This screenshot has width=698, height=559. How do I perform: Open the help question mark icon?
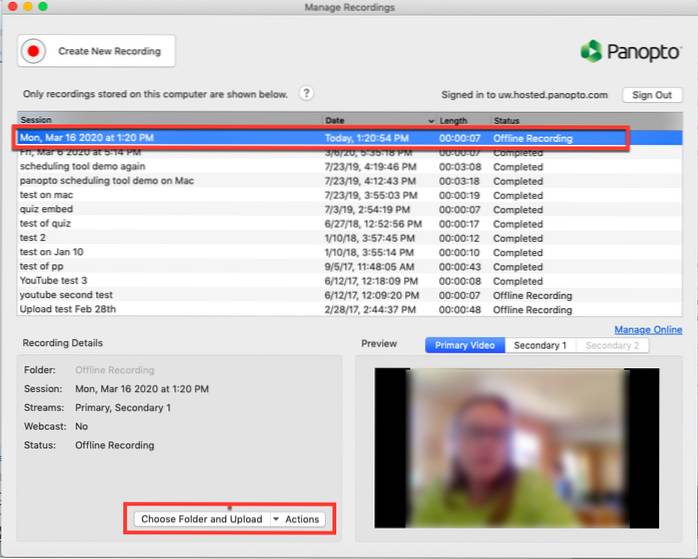pos(307,94)
